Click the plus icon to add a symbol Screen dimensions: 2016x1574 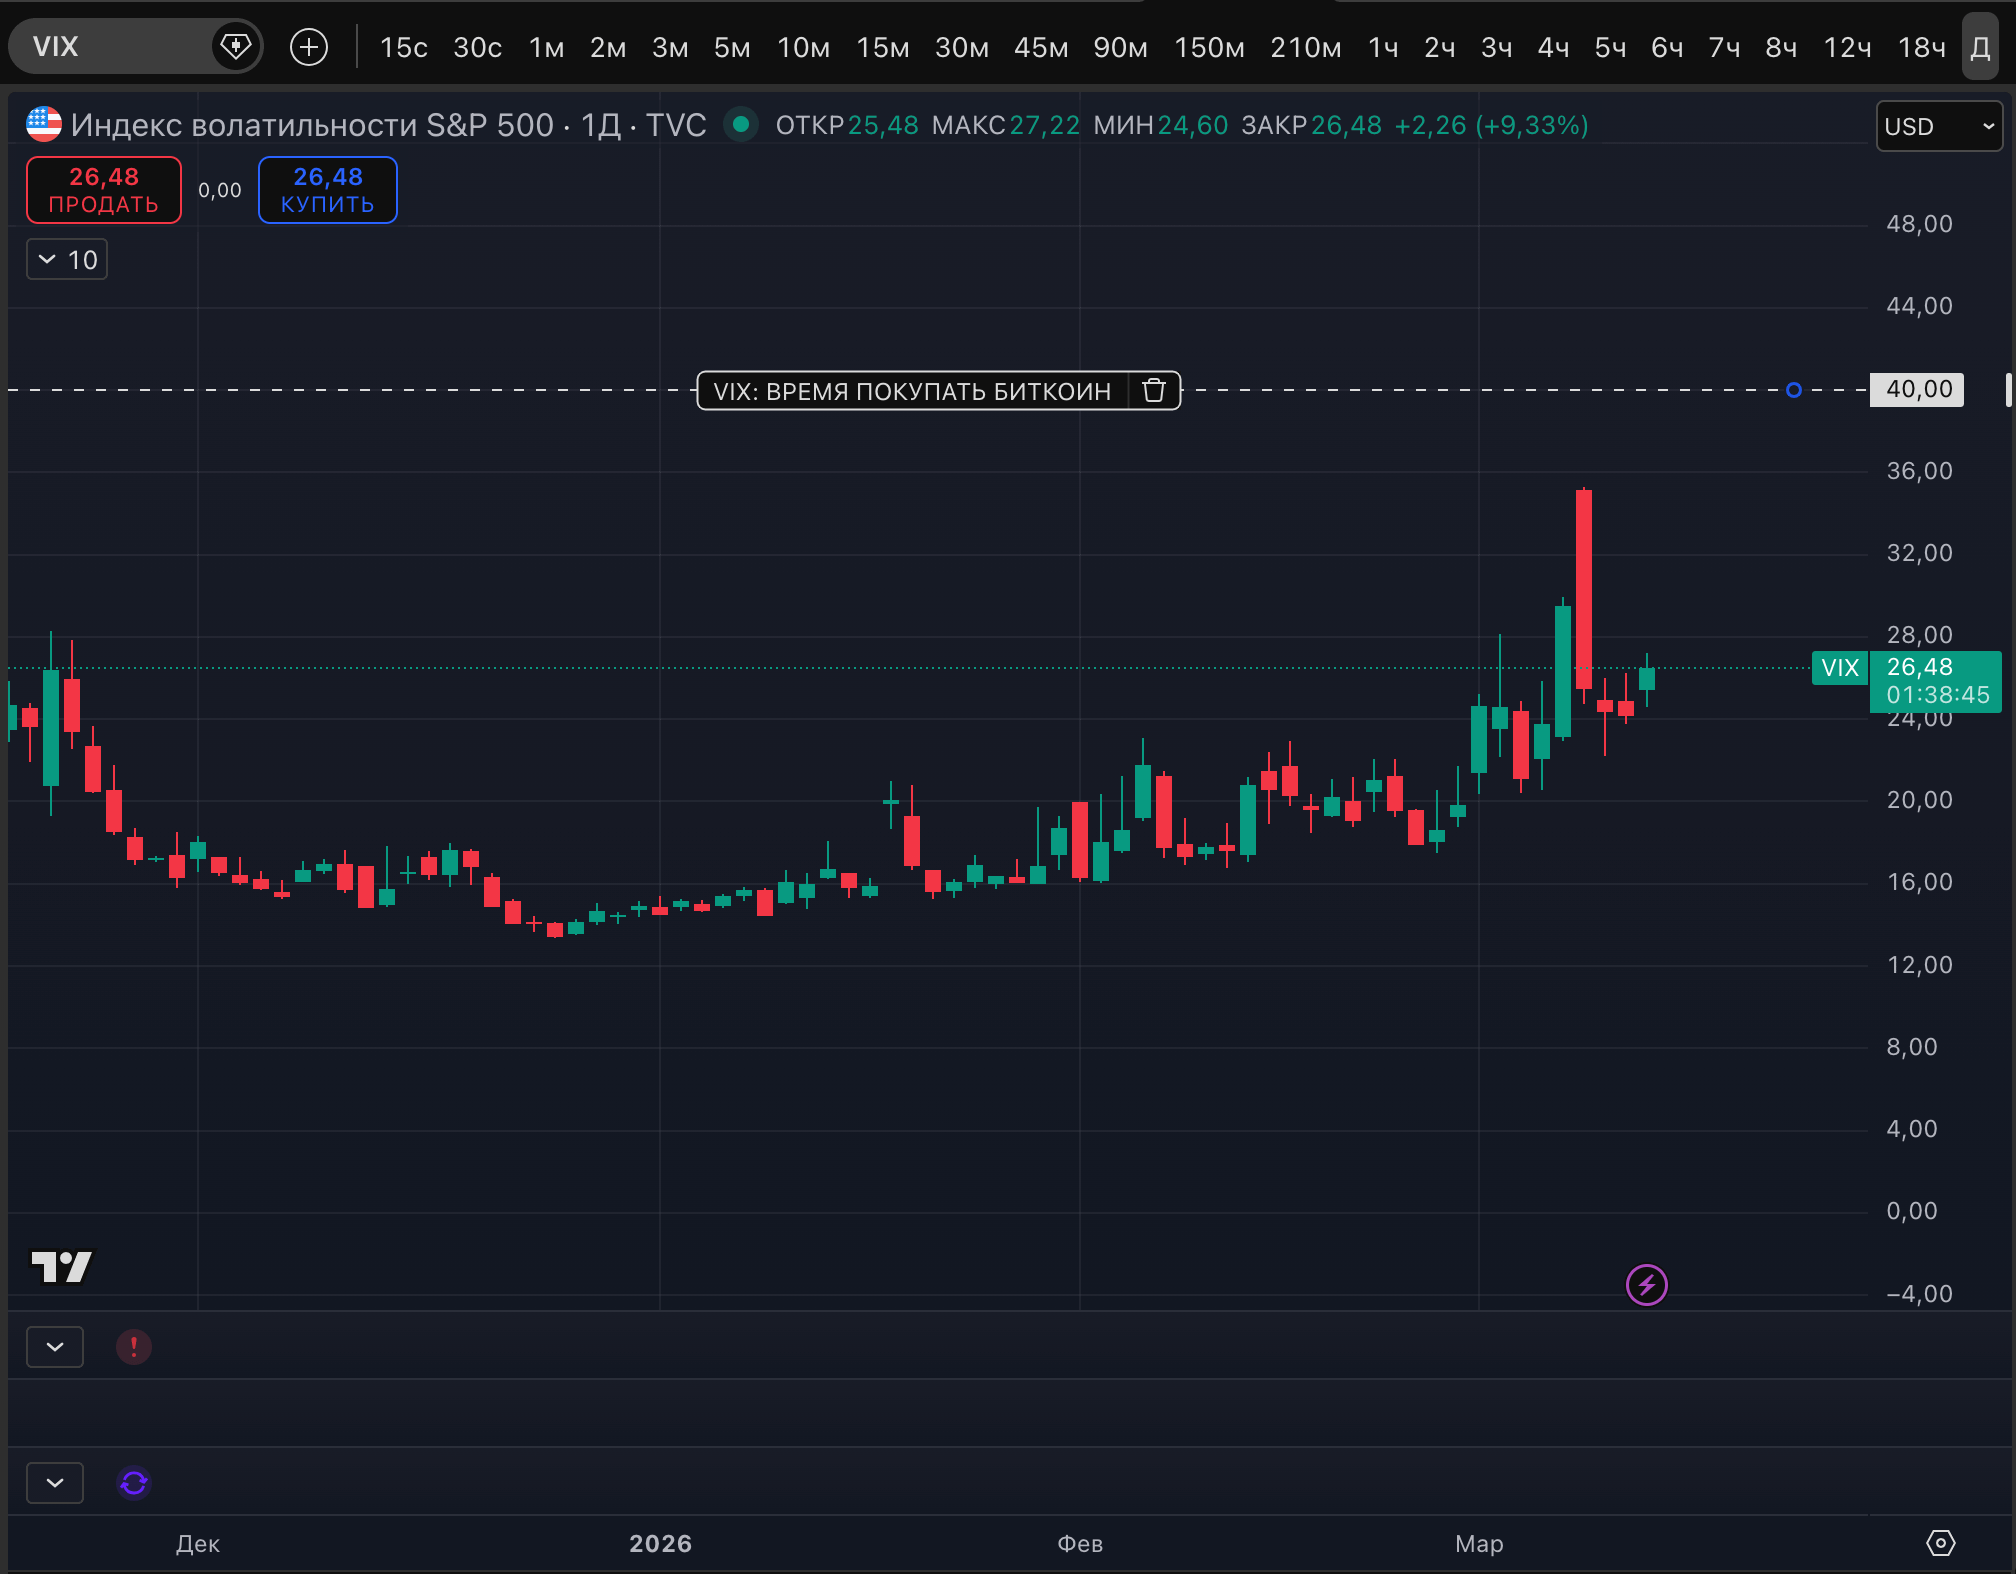click(309, 47)
